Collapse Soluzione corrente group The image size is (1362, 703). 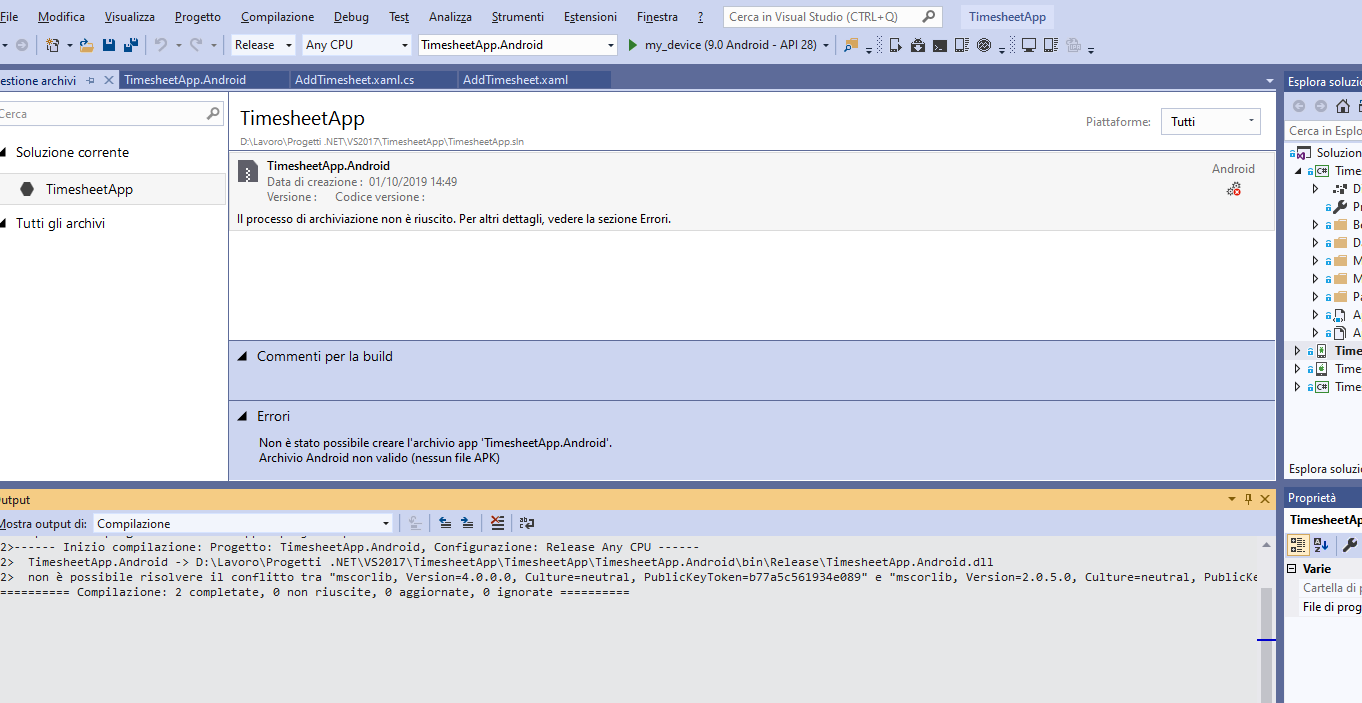3,153
